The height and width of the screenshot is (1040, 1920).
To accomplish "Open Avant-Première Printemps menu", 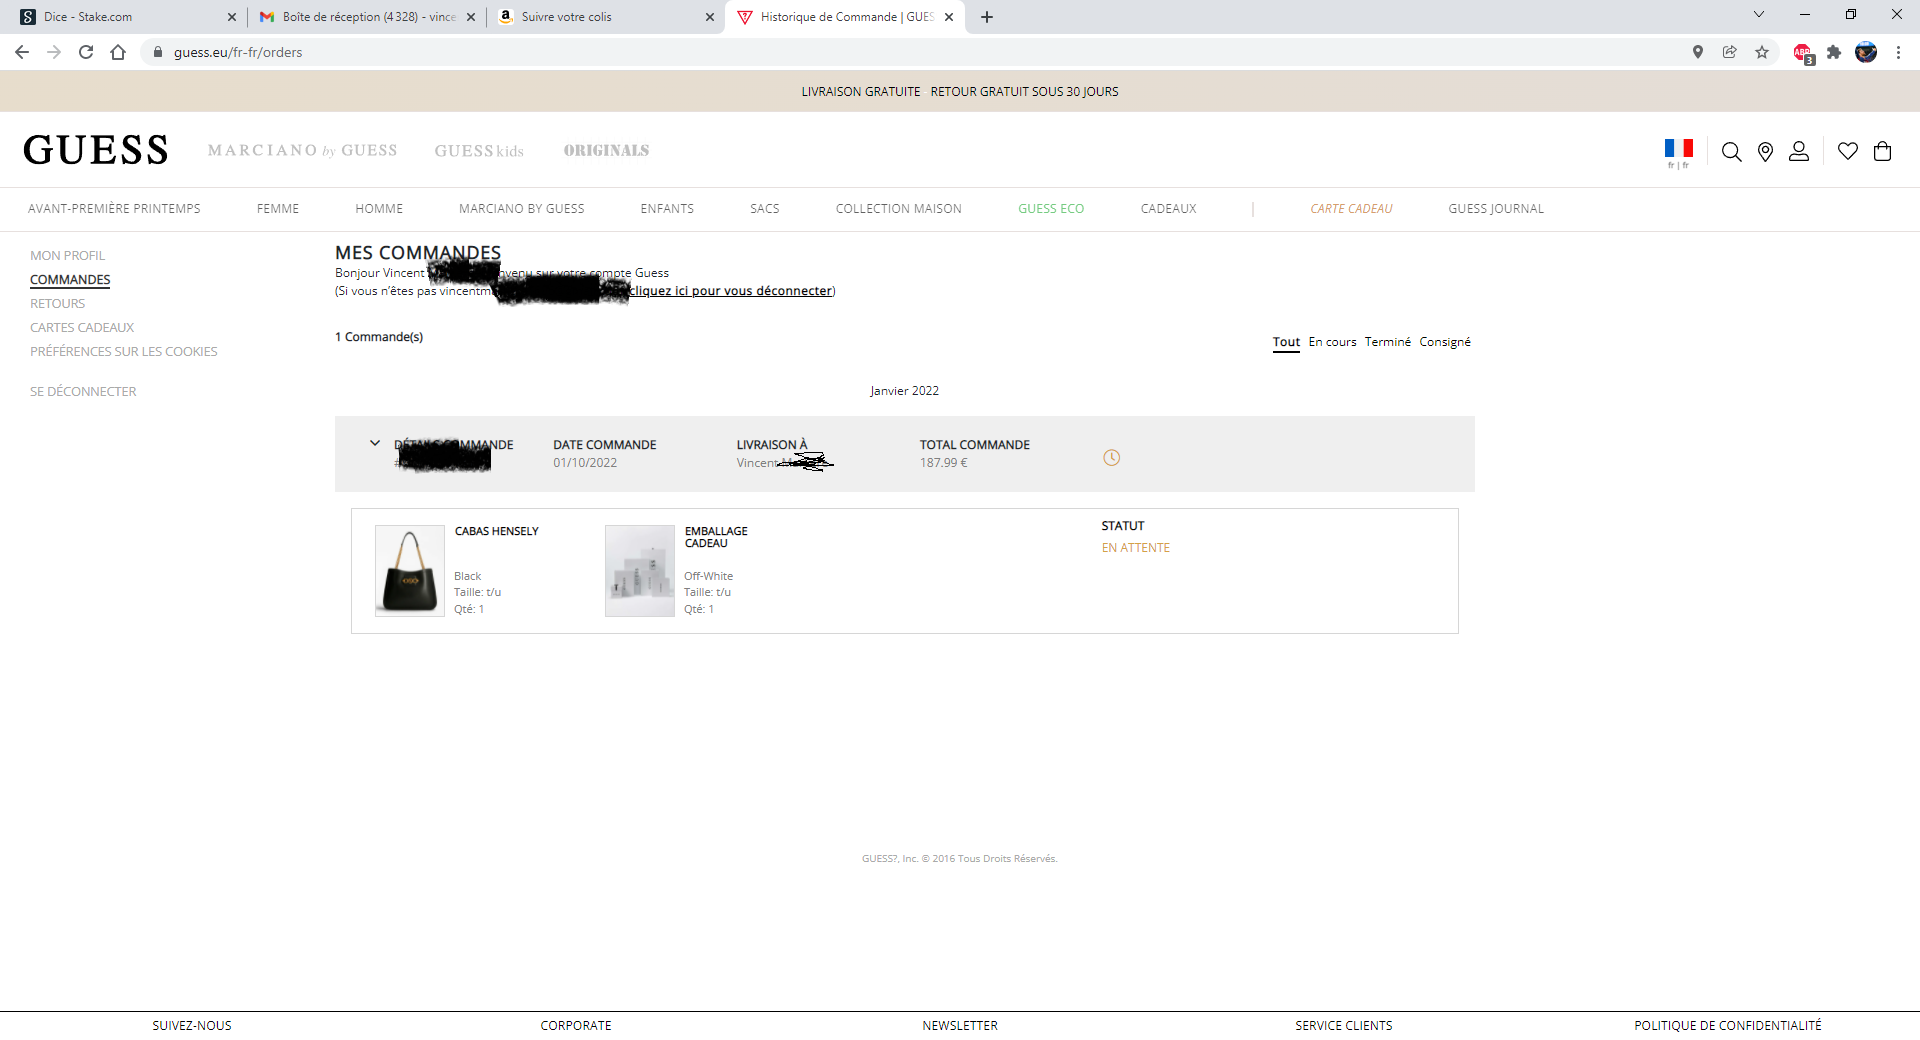I will click(114, 209).
